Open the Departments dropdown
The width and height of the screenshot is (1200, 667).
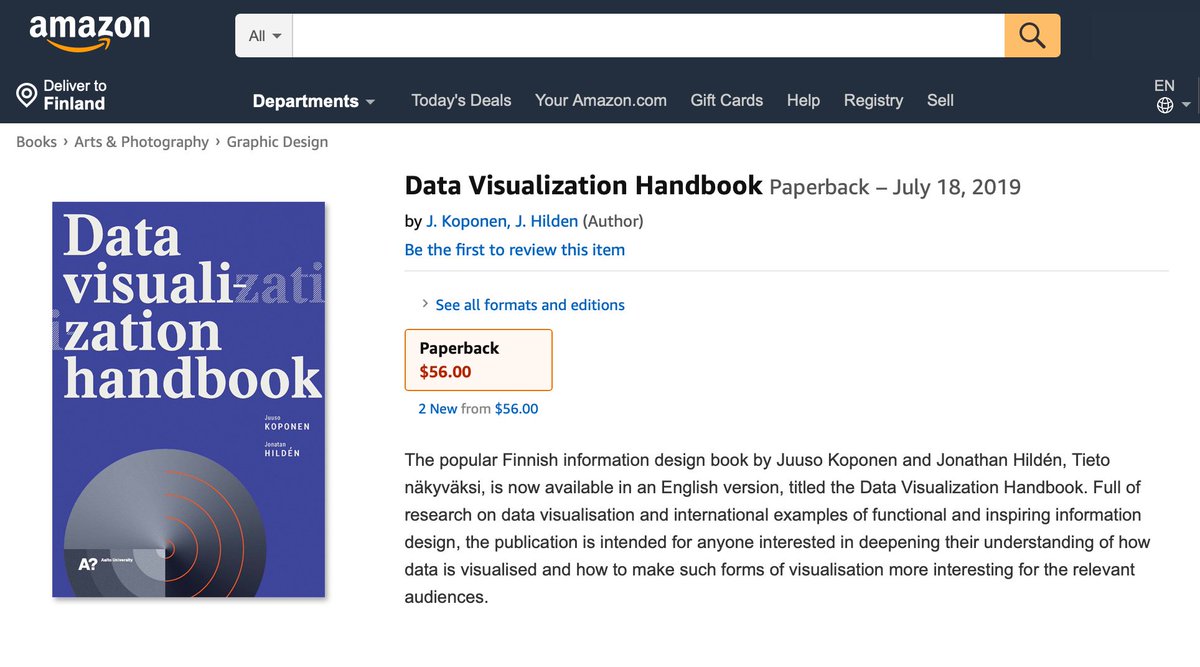(314, 101)
